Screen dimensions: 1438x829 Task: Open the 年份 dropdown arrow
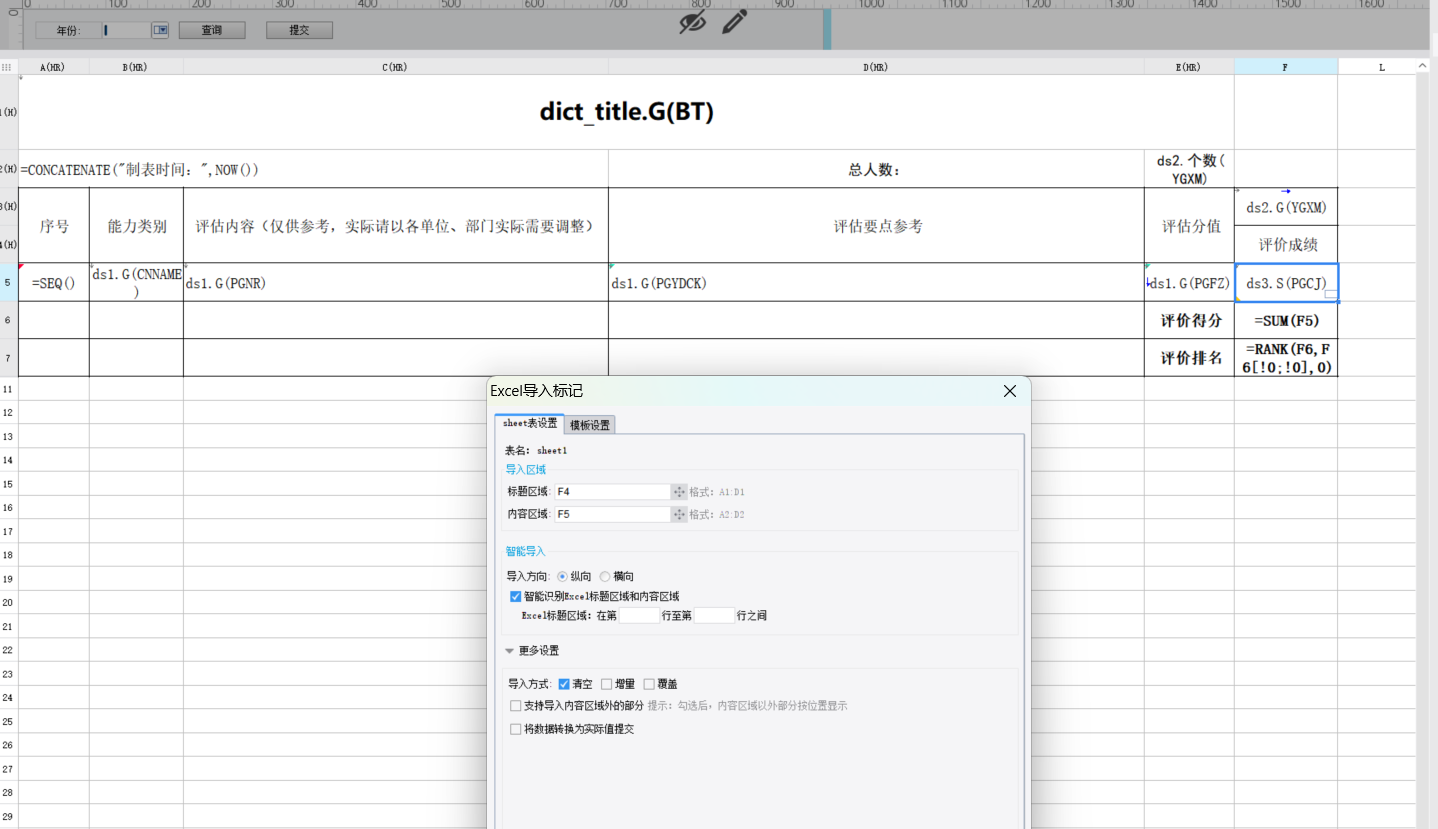(160, 30)
